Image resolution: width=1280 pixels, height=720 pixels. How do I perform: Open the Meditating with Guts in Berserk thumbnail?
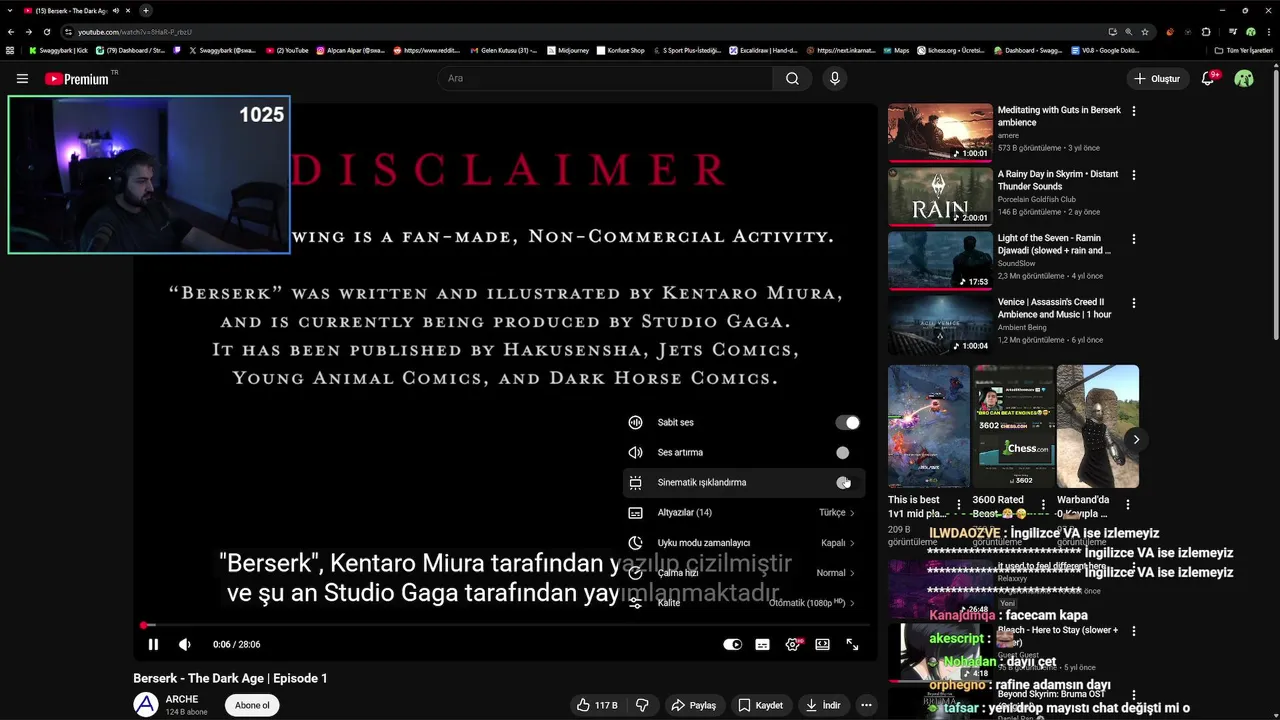[x=940, y=132]
